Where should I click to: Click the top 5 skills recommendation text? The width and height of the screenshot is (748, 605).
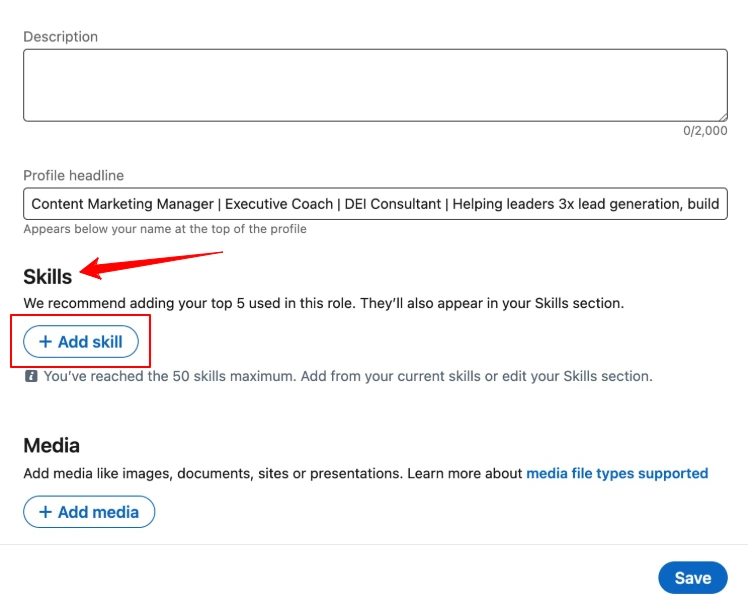tap(323, 303)
